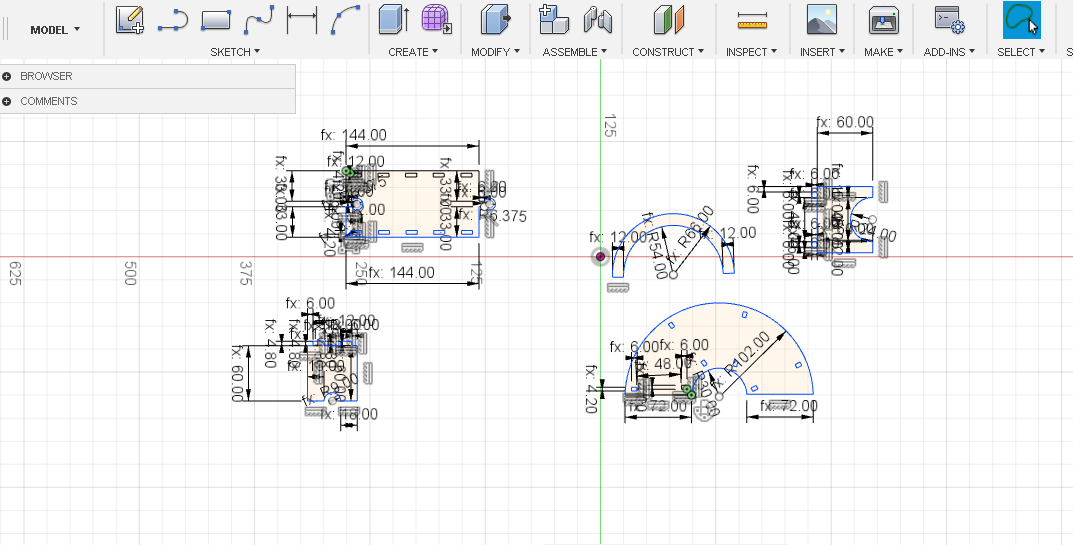Click the Select tool icon
Image resolution: width=1073 pixels, height=545 pixels.
tap(1022, 20)
